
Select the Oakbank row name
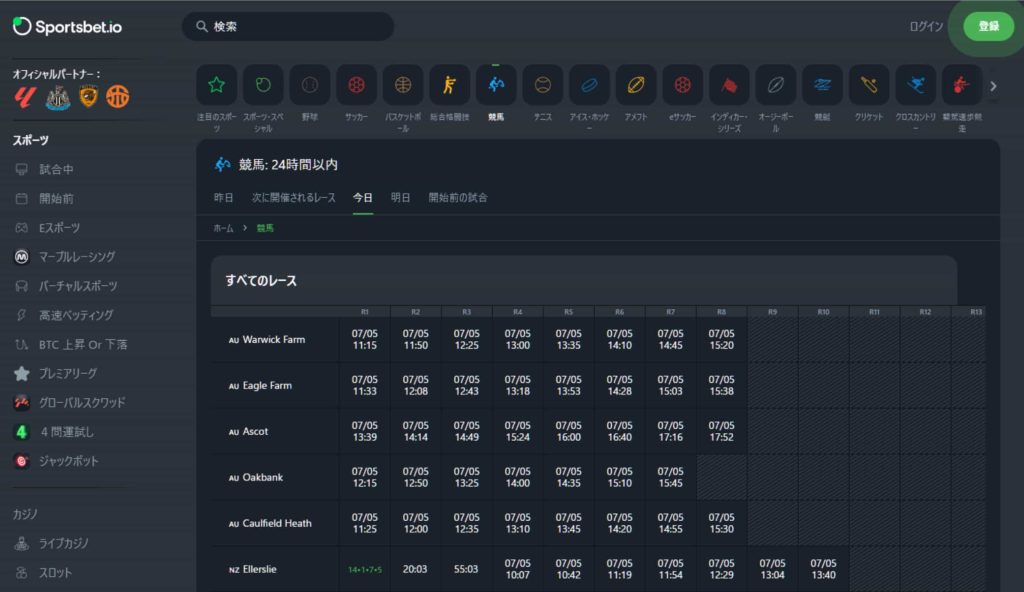pos(263,477)
